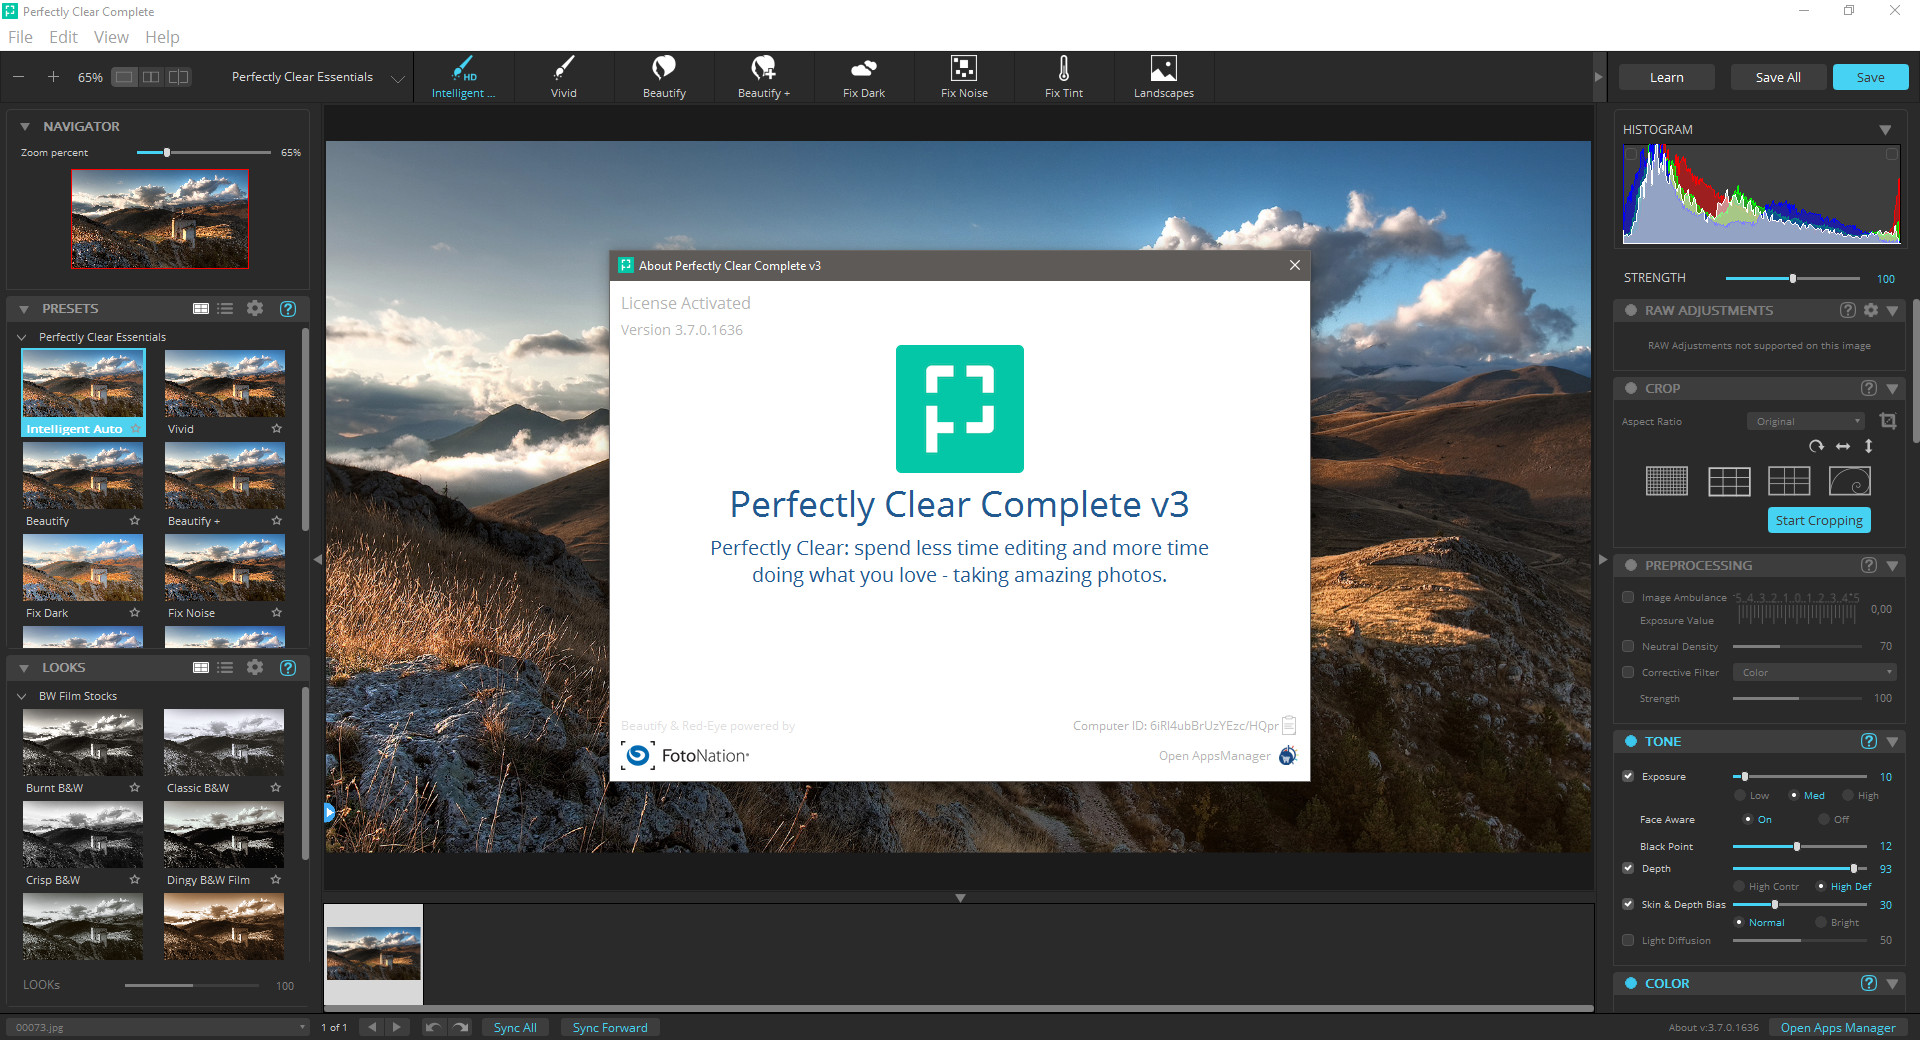This screenshot has height=1040, width=1920.
Task: Rotate crop using the rotate icon
Action: coord(1816,446)
